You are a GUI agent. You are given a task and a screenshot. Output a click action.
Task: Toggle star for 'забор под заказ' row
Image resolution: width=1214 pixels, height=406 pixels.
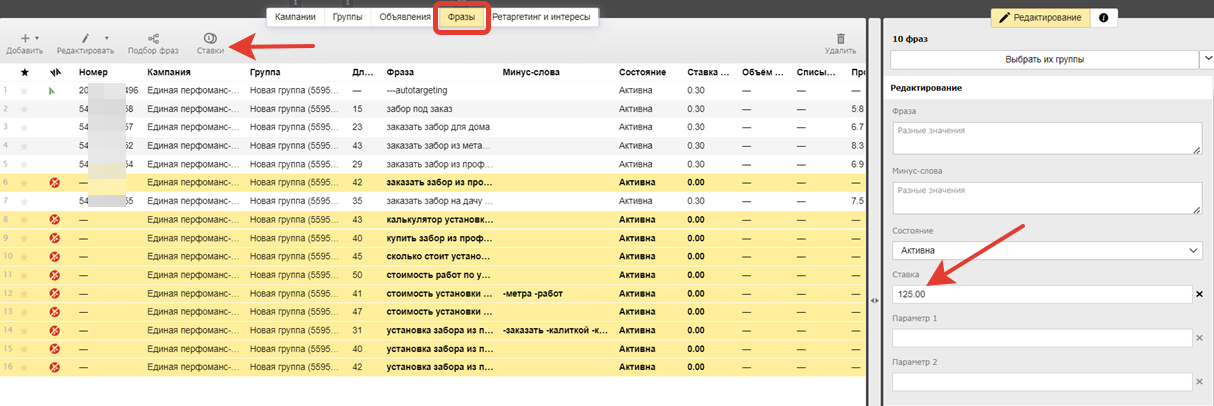point(24,109)
